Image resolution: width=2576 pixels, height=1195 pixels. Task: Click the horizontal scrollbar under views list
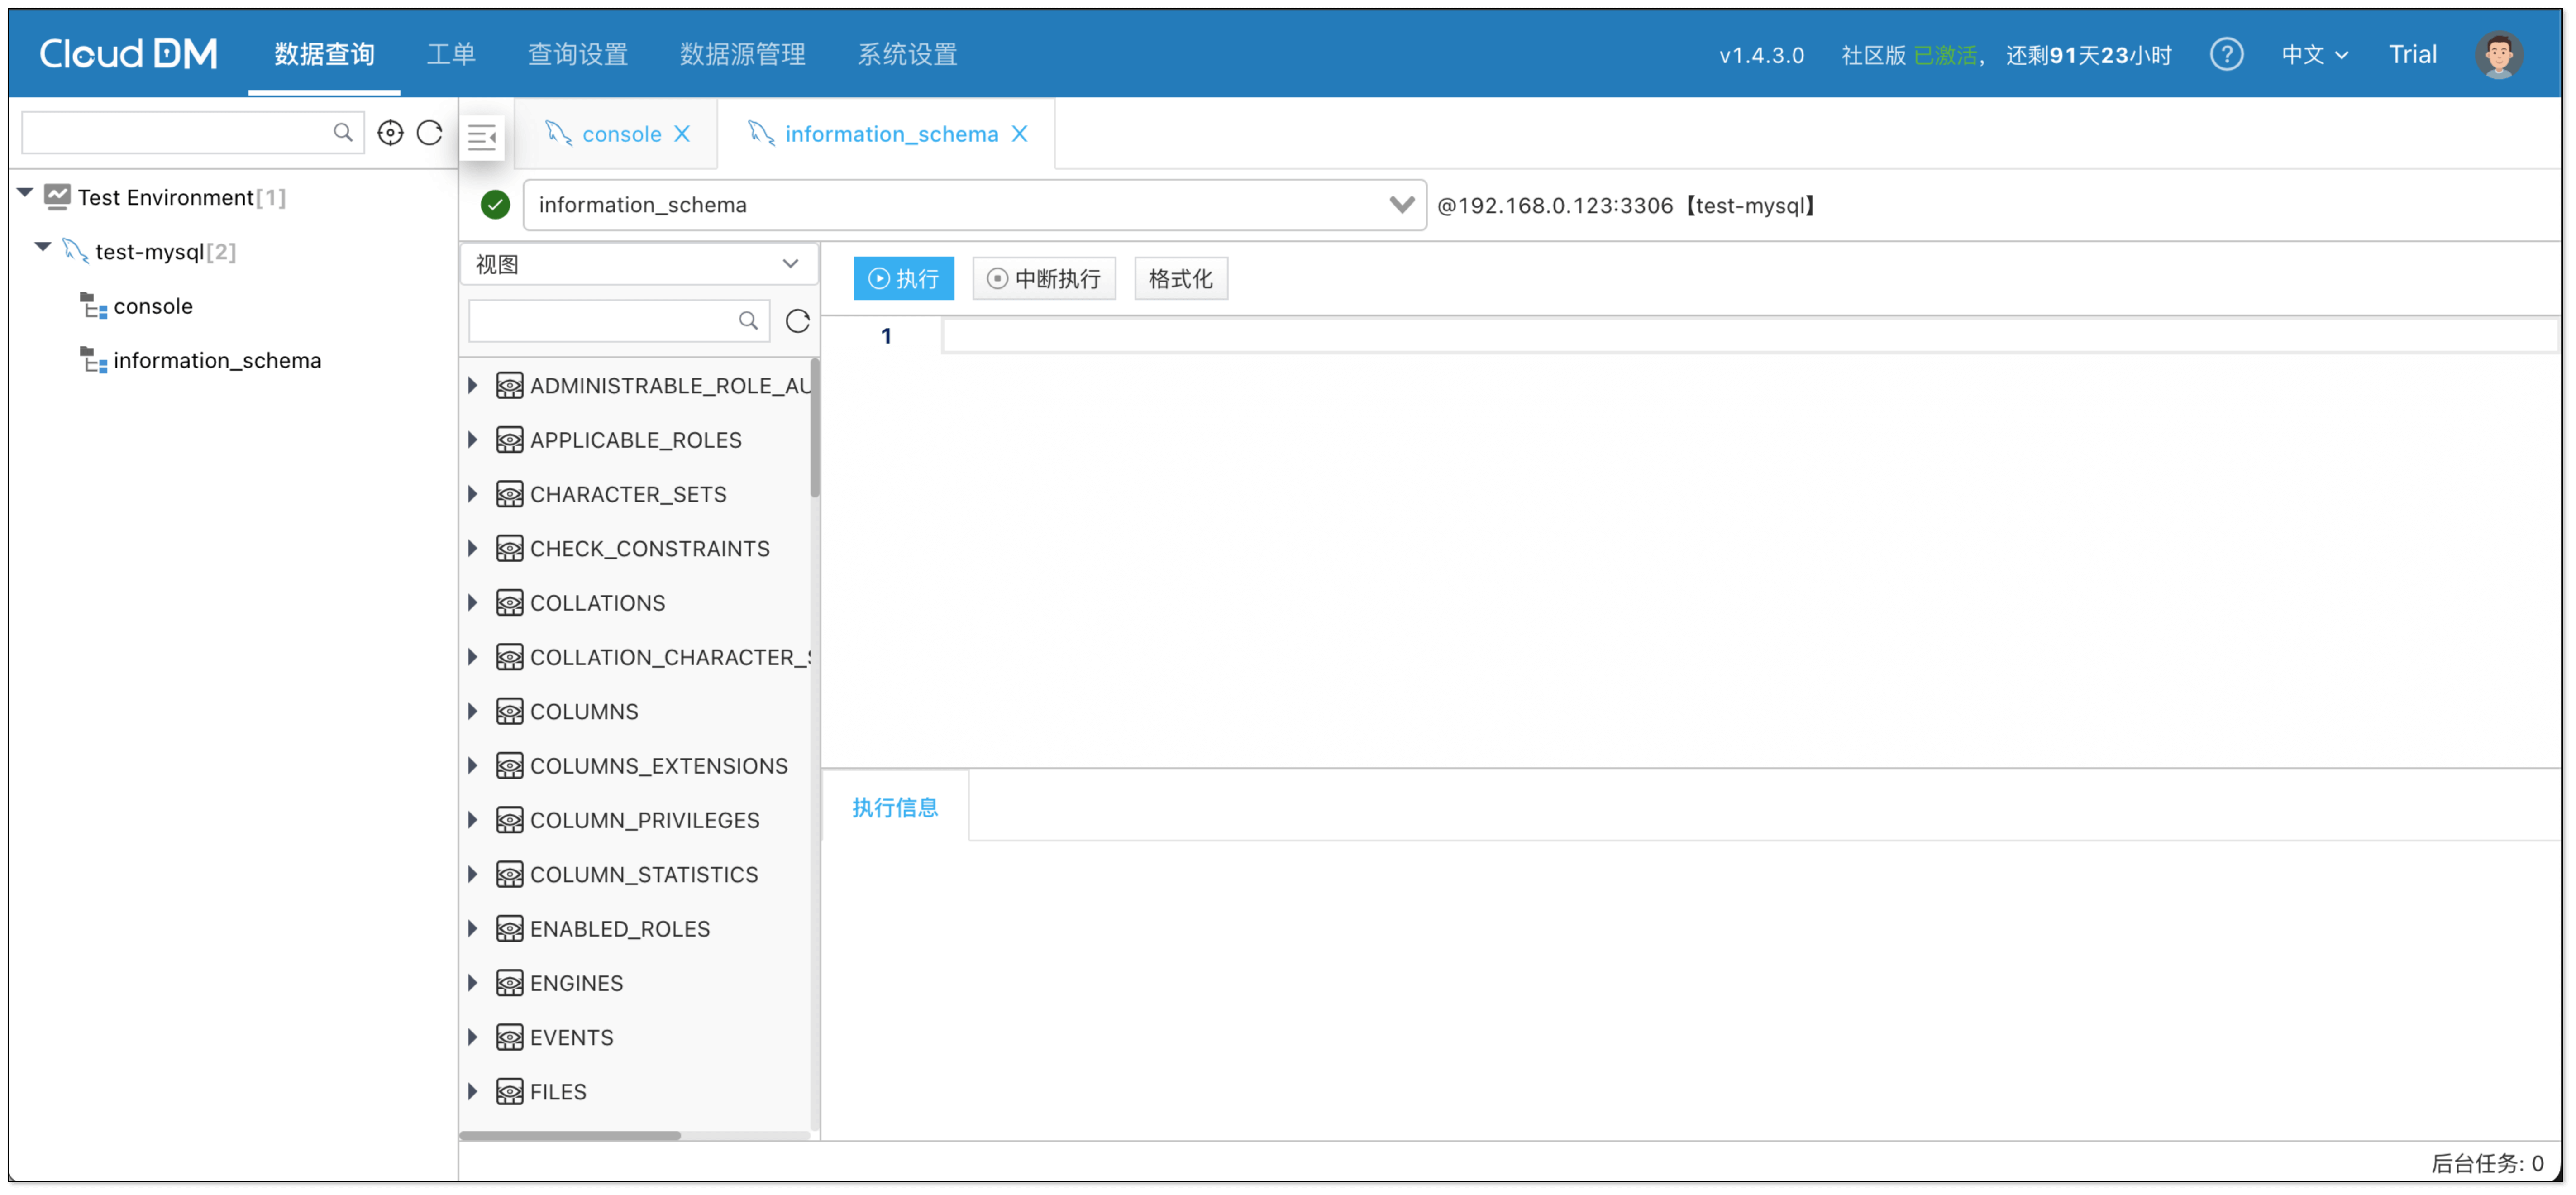click(x=570, y=1135)
